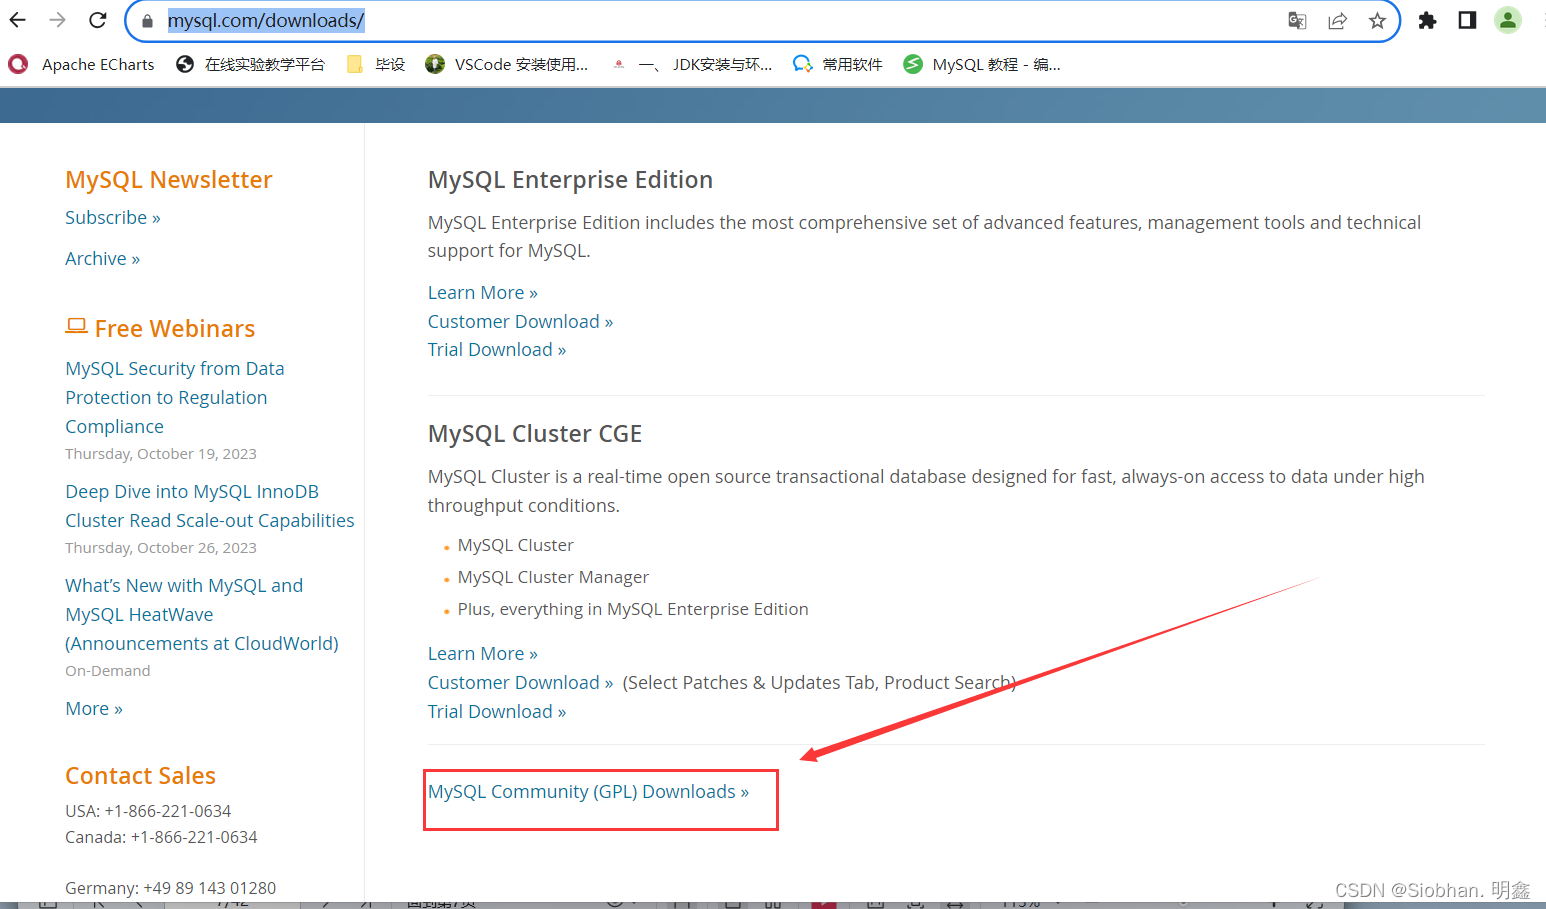The width and height of the screenshot is (1546, 909).
Task: Open the VSCode 安装使用 bookmark
Action: 507,64
